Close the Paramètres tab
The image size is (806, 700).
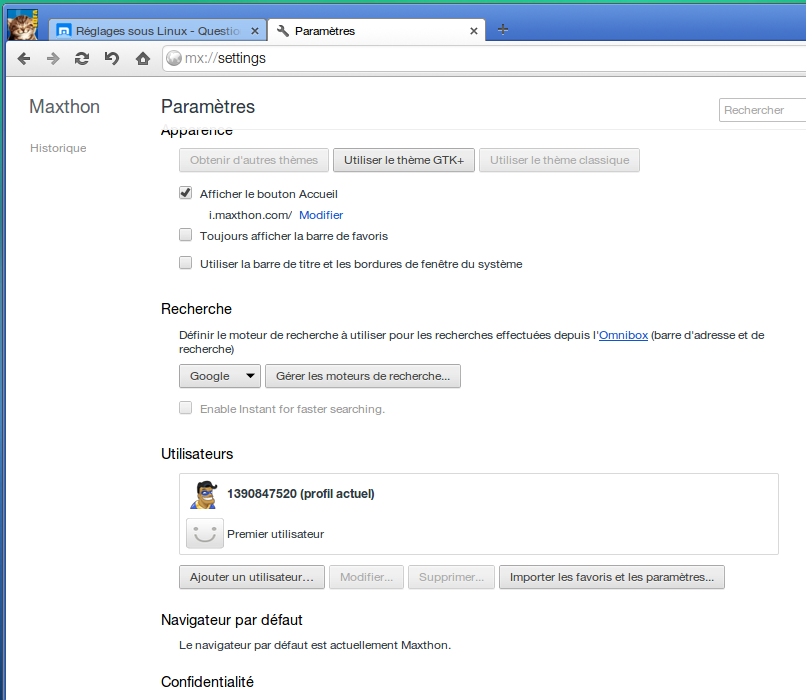(x=473, y=31)
